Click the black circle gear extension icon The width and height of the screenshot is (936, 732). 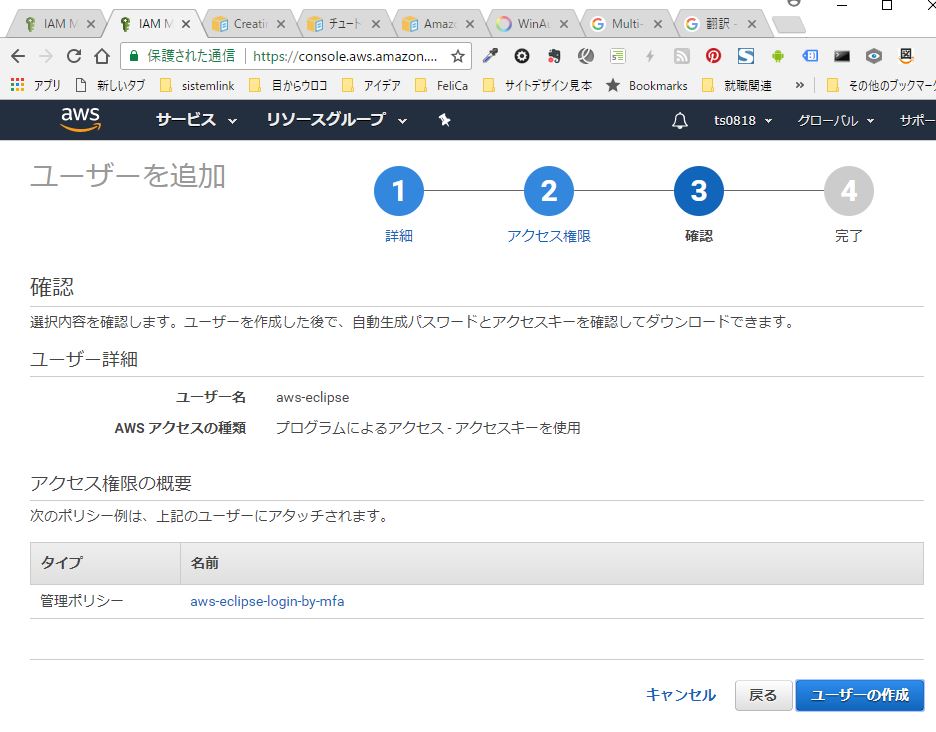pos(522,56)
